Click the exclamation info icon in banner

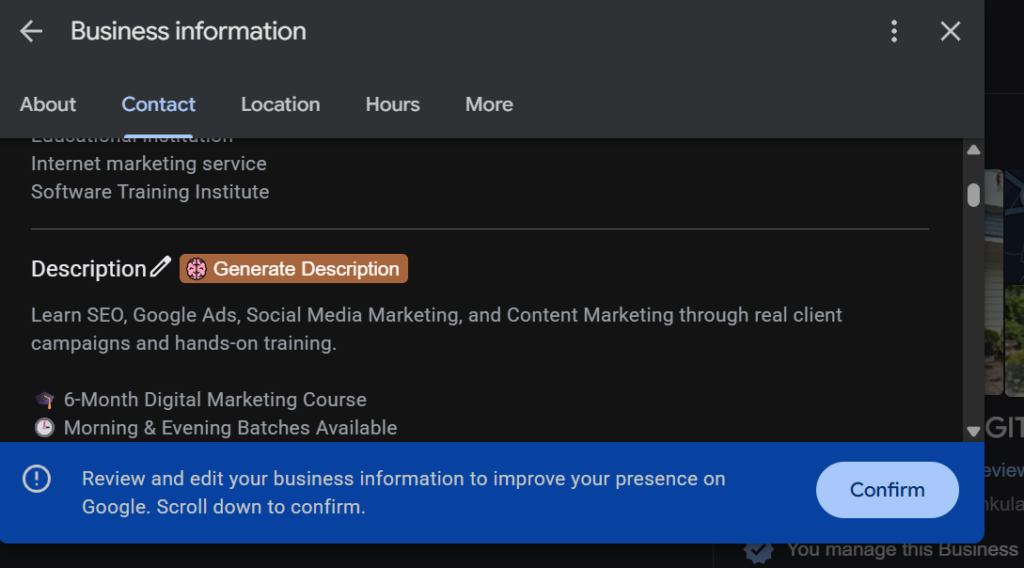tap(37, 479)
